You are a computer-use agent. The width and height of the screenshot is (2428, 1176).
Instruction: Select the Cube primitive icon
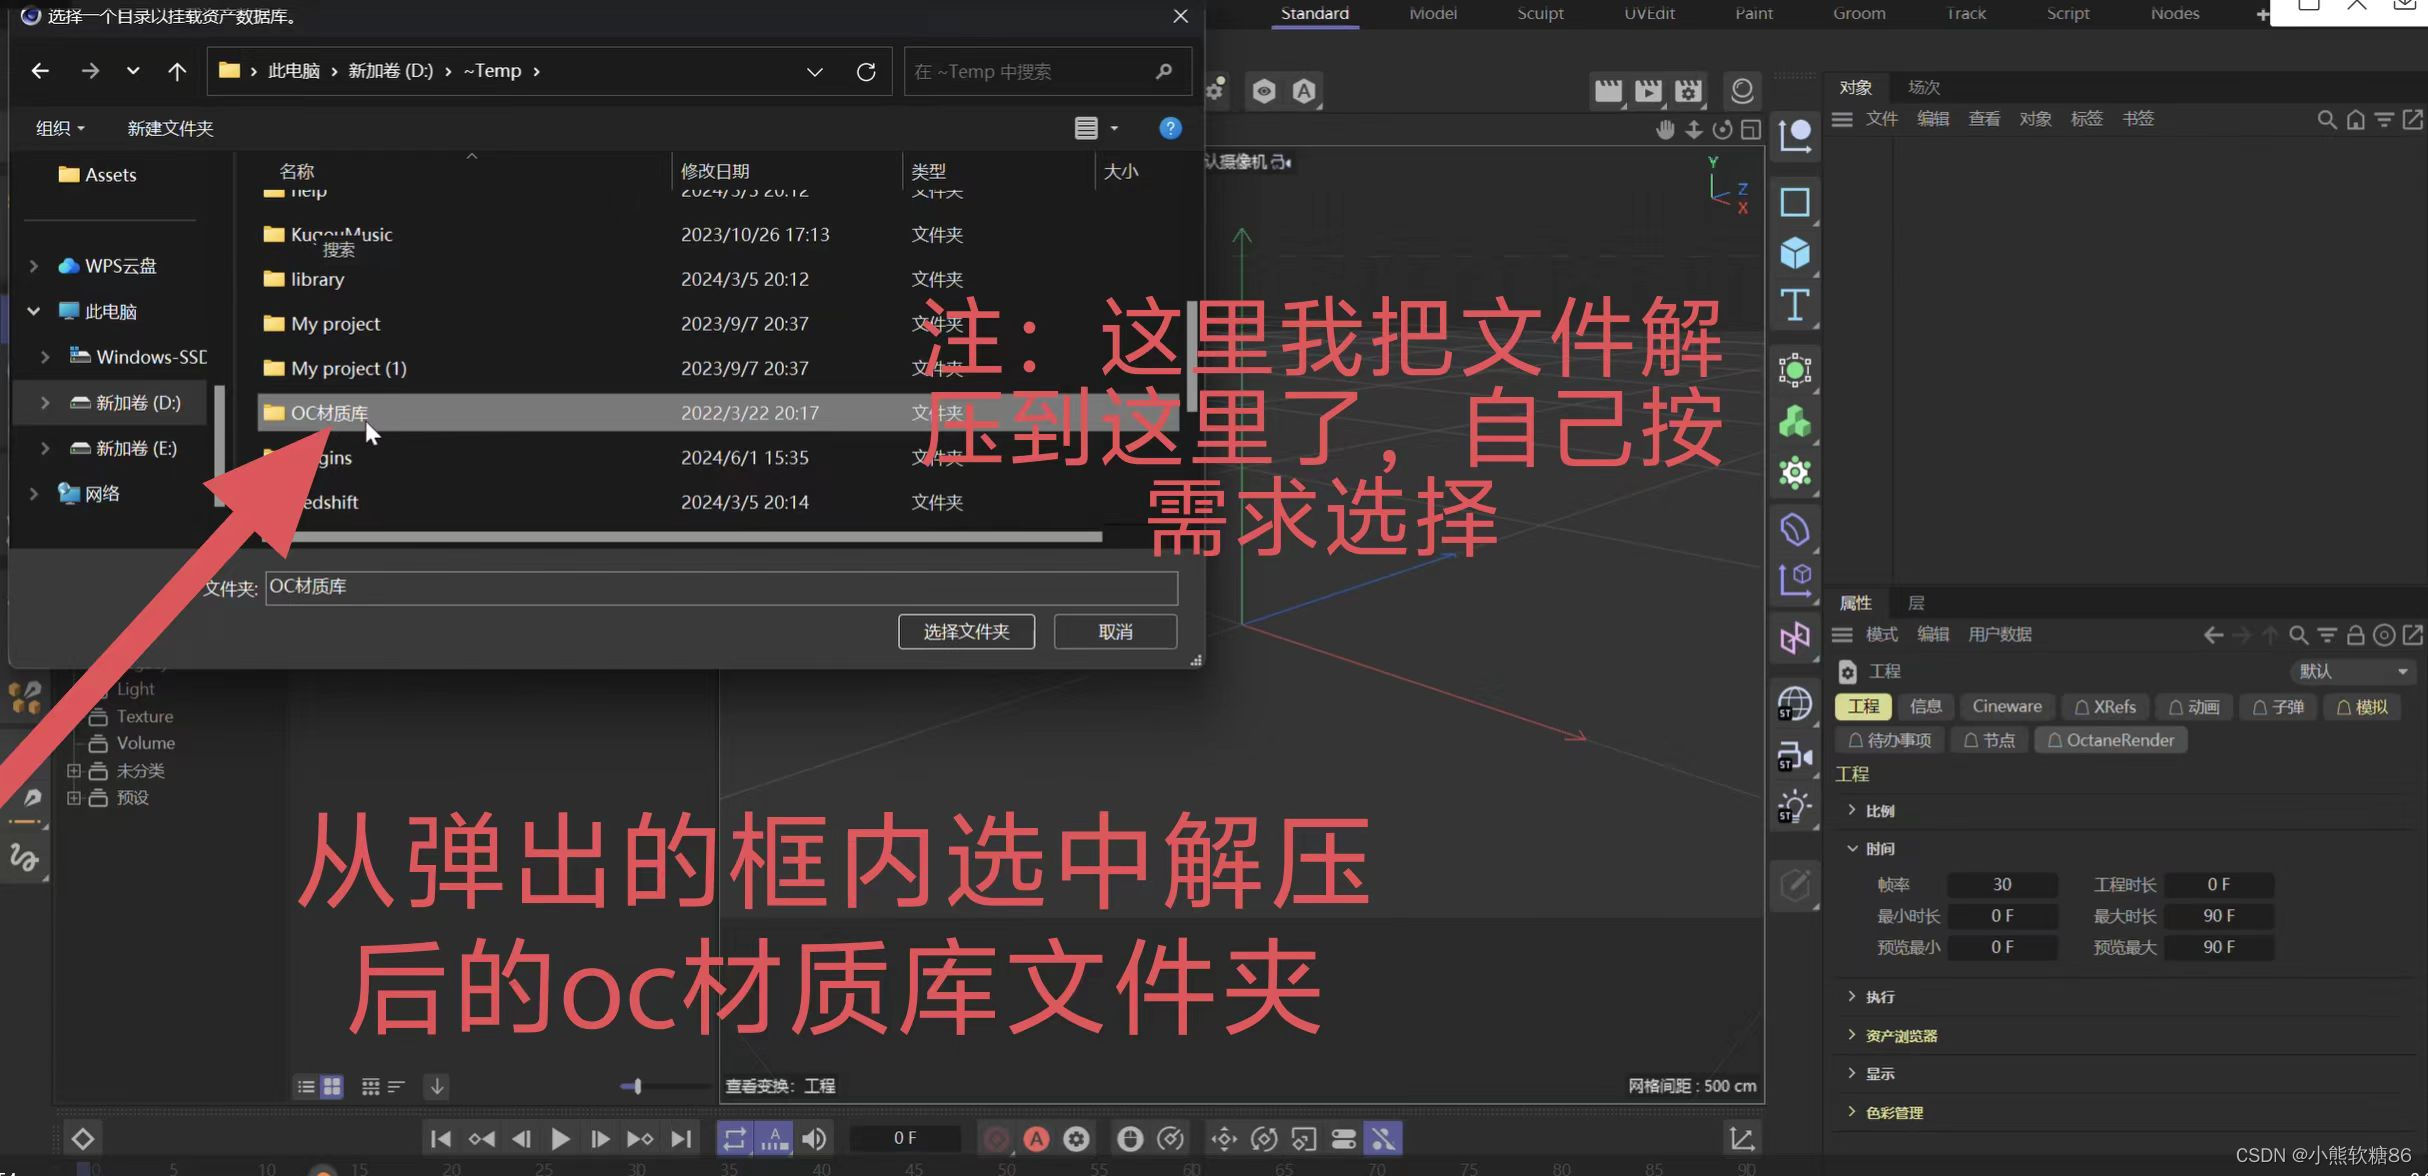1794,253
